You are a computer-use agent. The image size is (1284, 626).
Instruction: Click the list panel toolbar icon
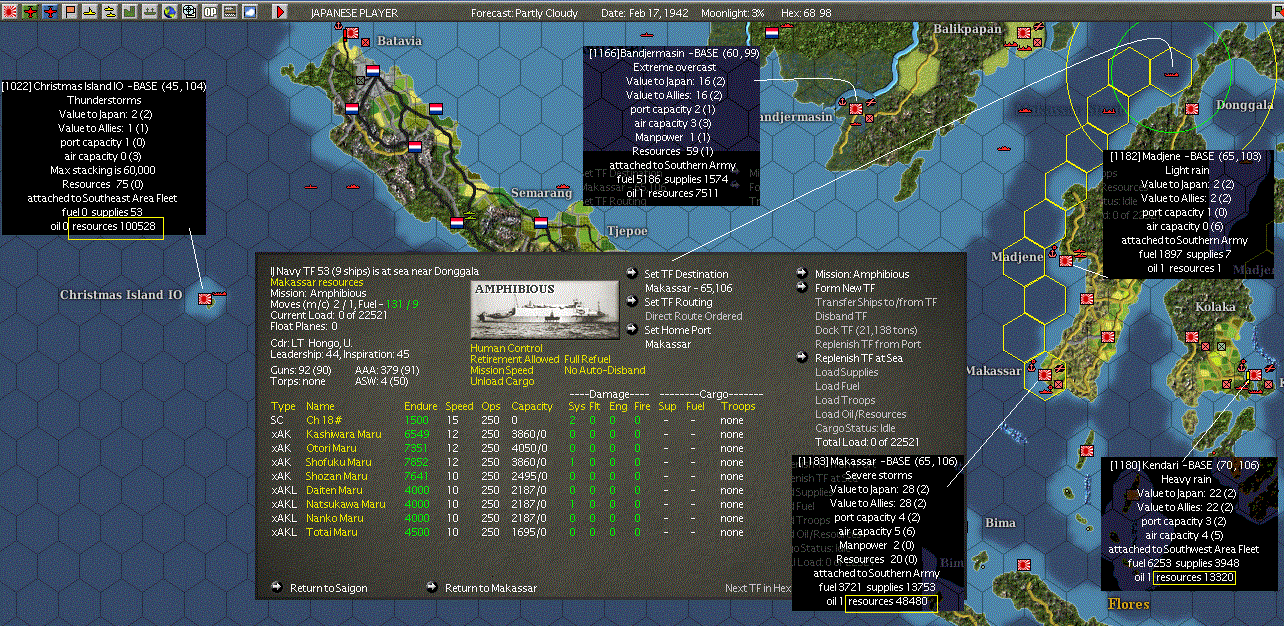(x=230, y=12)
